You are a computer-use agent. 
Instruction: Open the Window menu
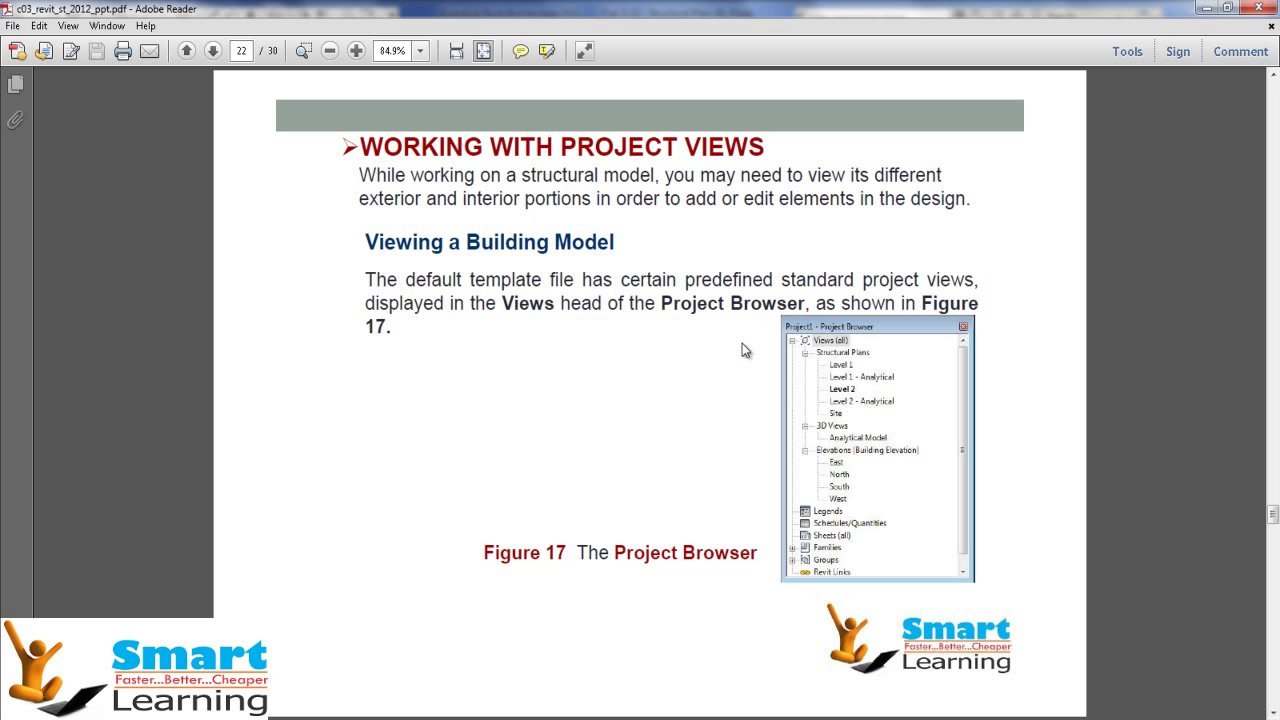pos(107,26)
